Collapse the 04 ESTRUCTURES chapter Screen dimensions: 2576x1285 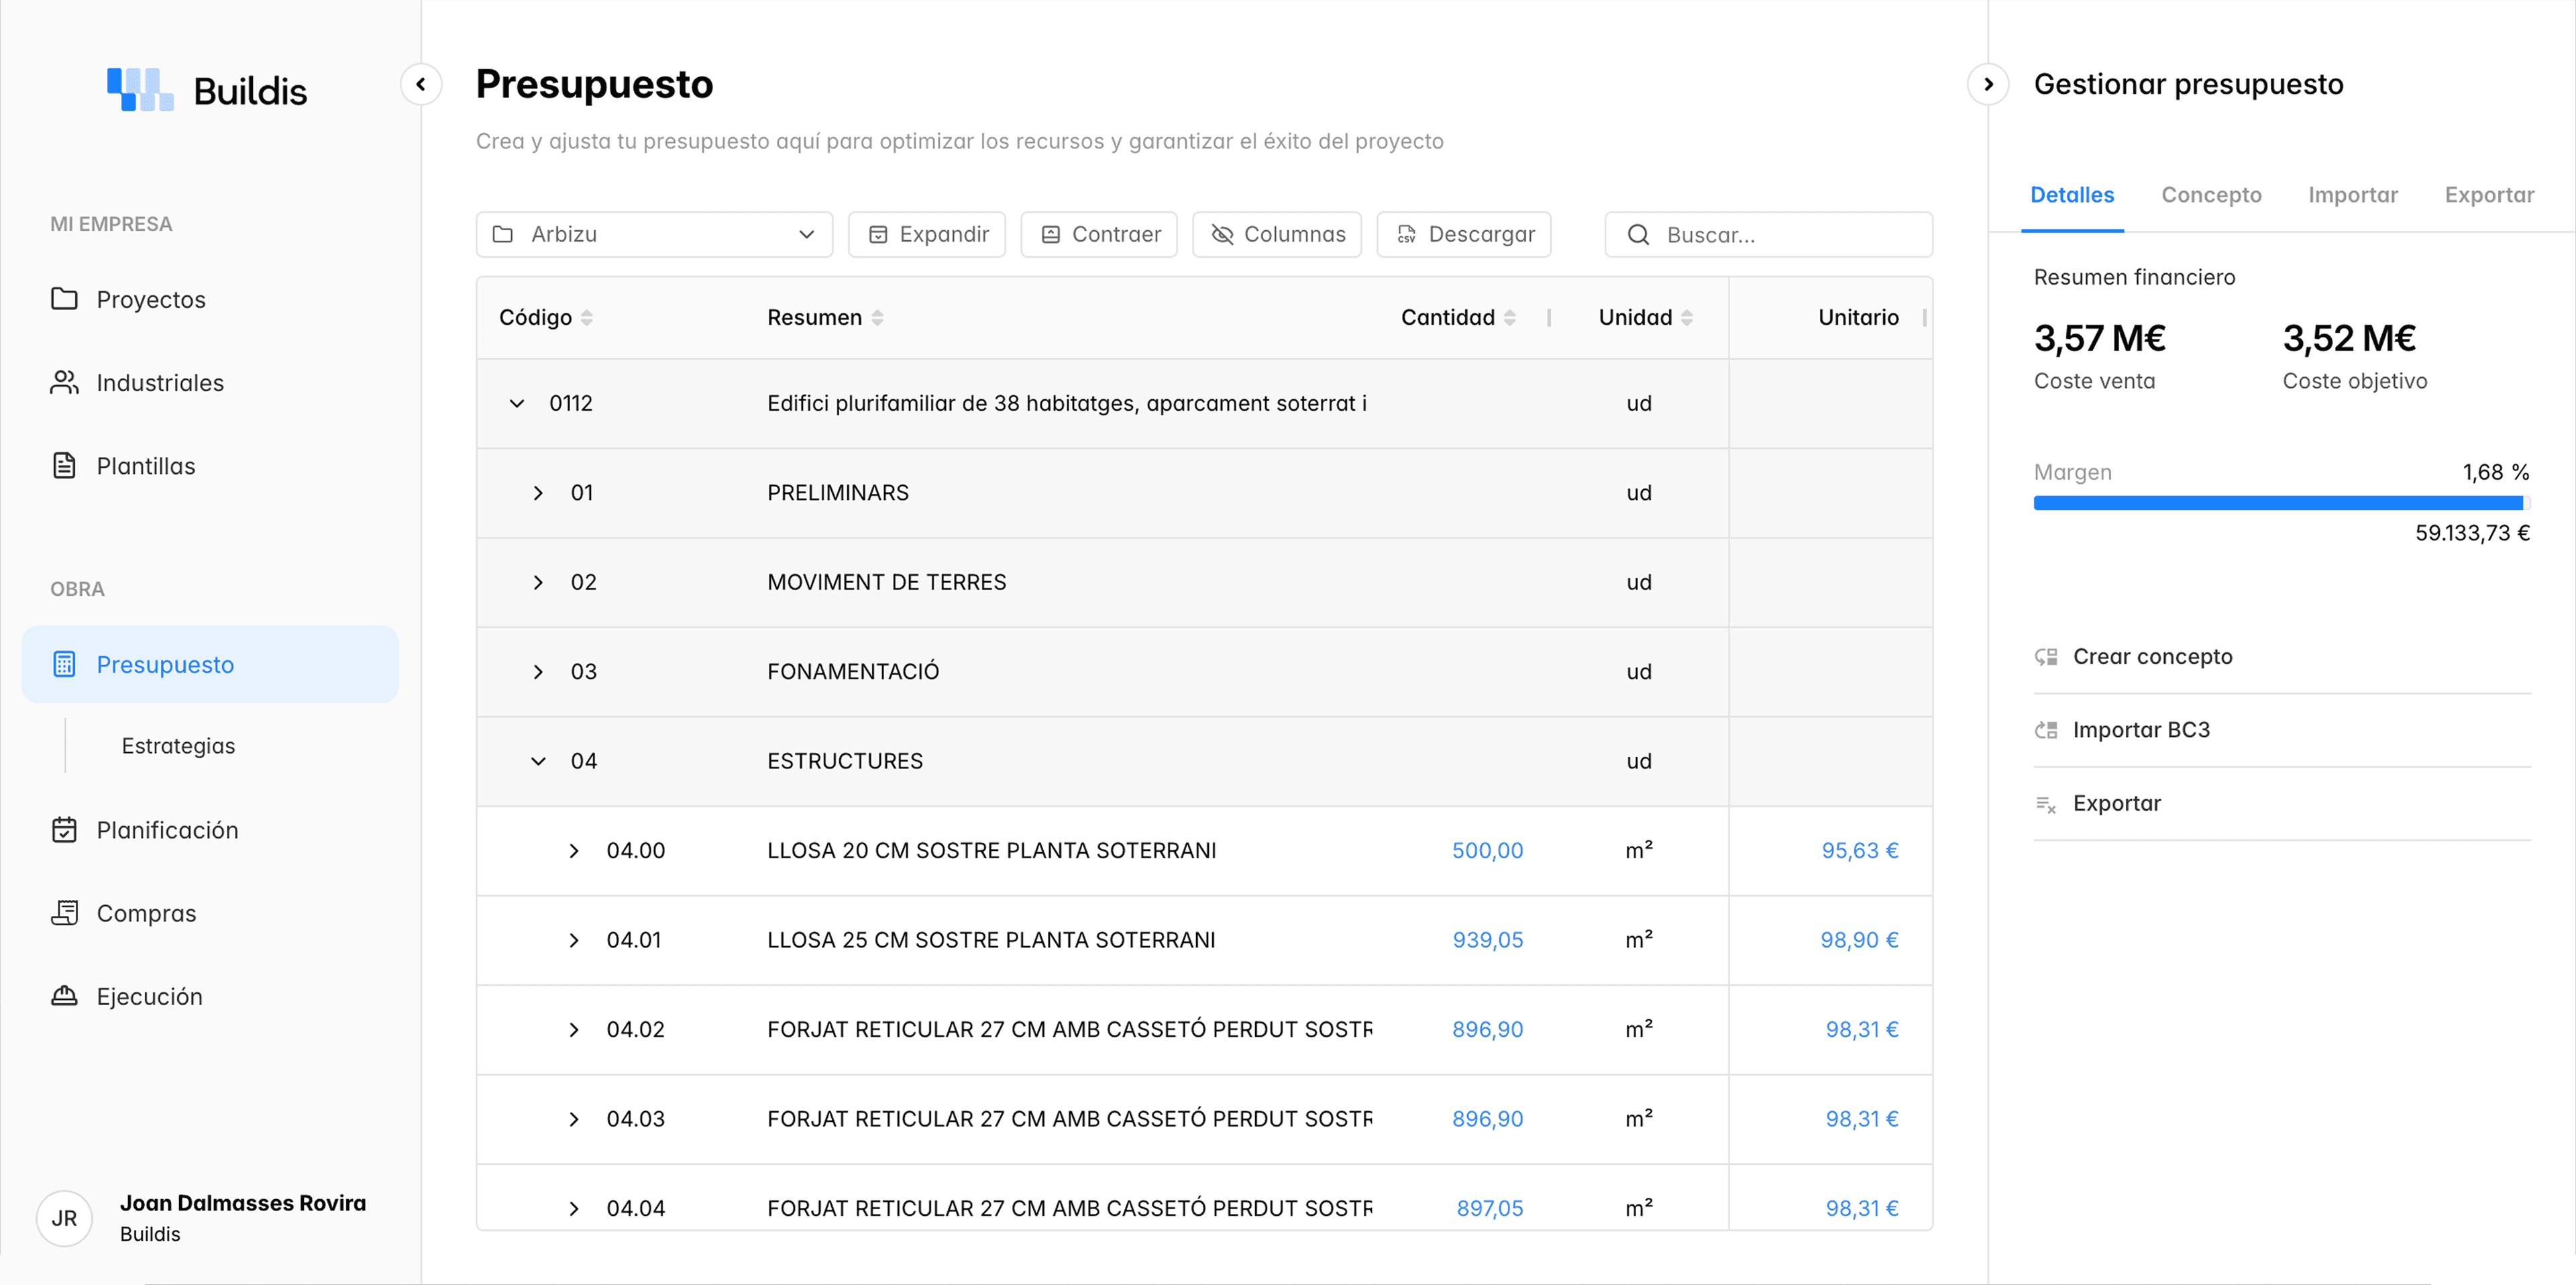[x=540, y=761]
